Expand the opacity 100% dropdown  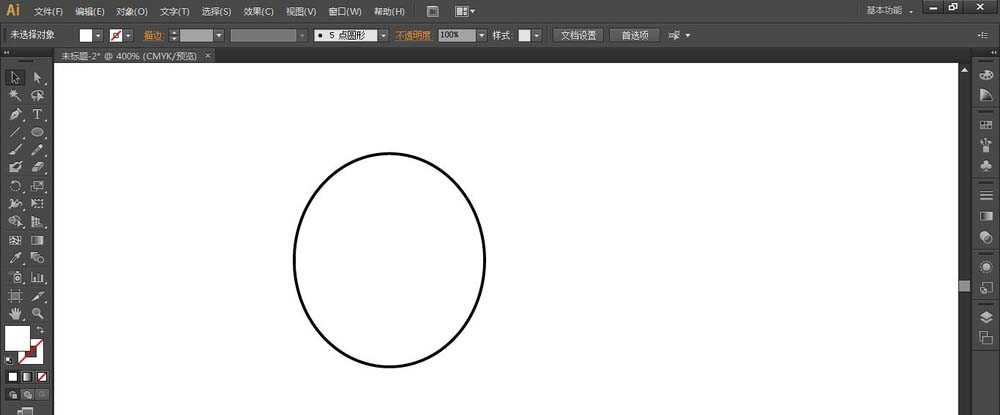pyautogui.click(x=481, y=35)
